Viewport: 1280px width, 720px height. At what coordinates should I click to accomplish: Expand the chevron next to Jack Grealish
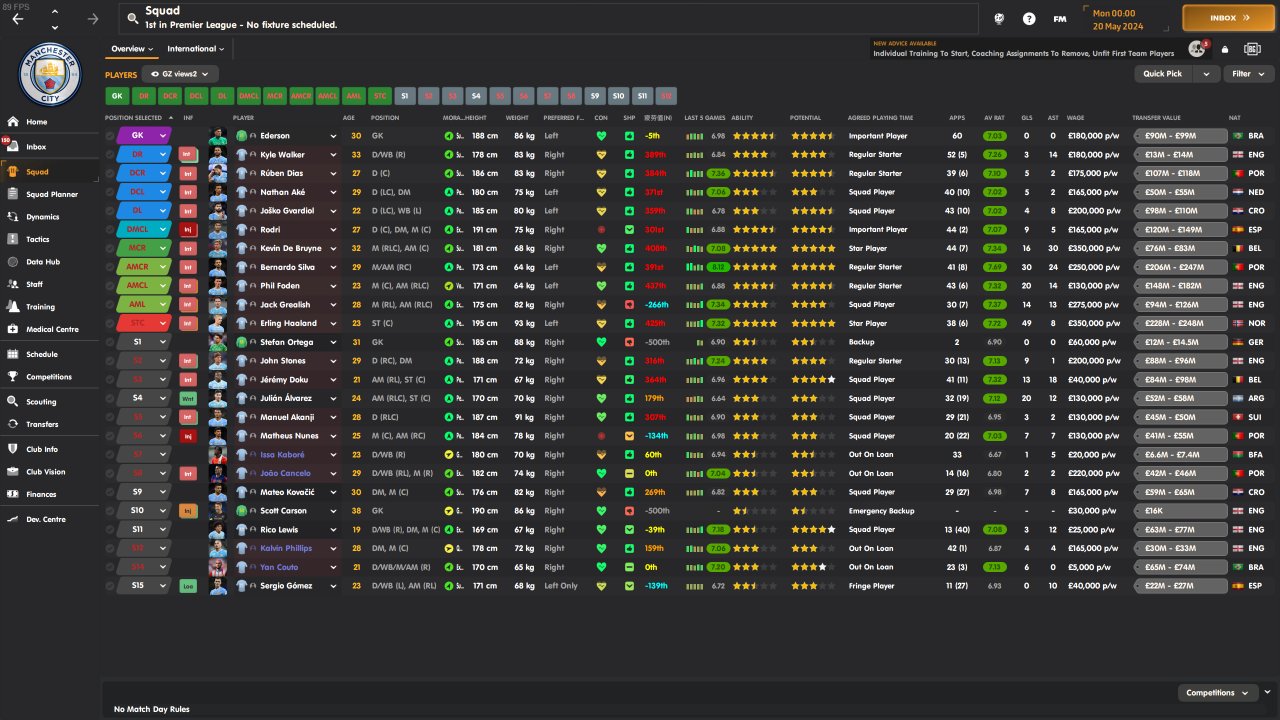[334, 305]
